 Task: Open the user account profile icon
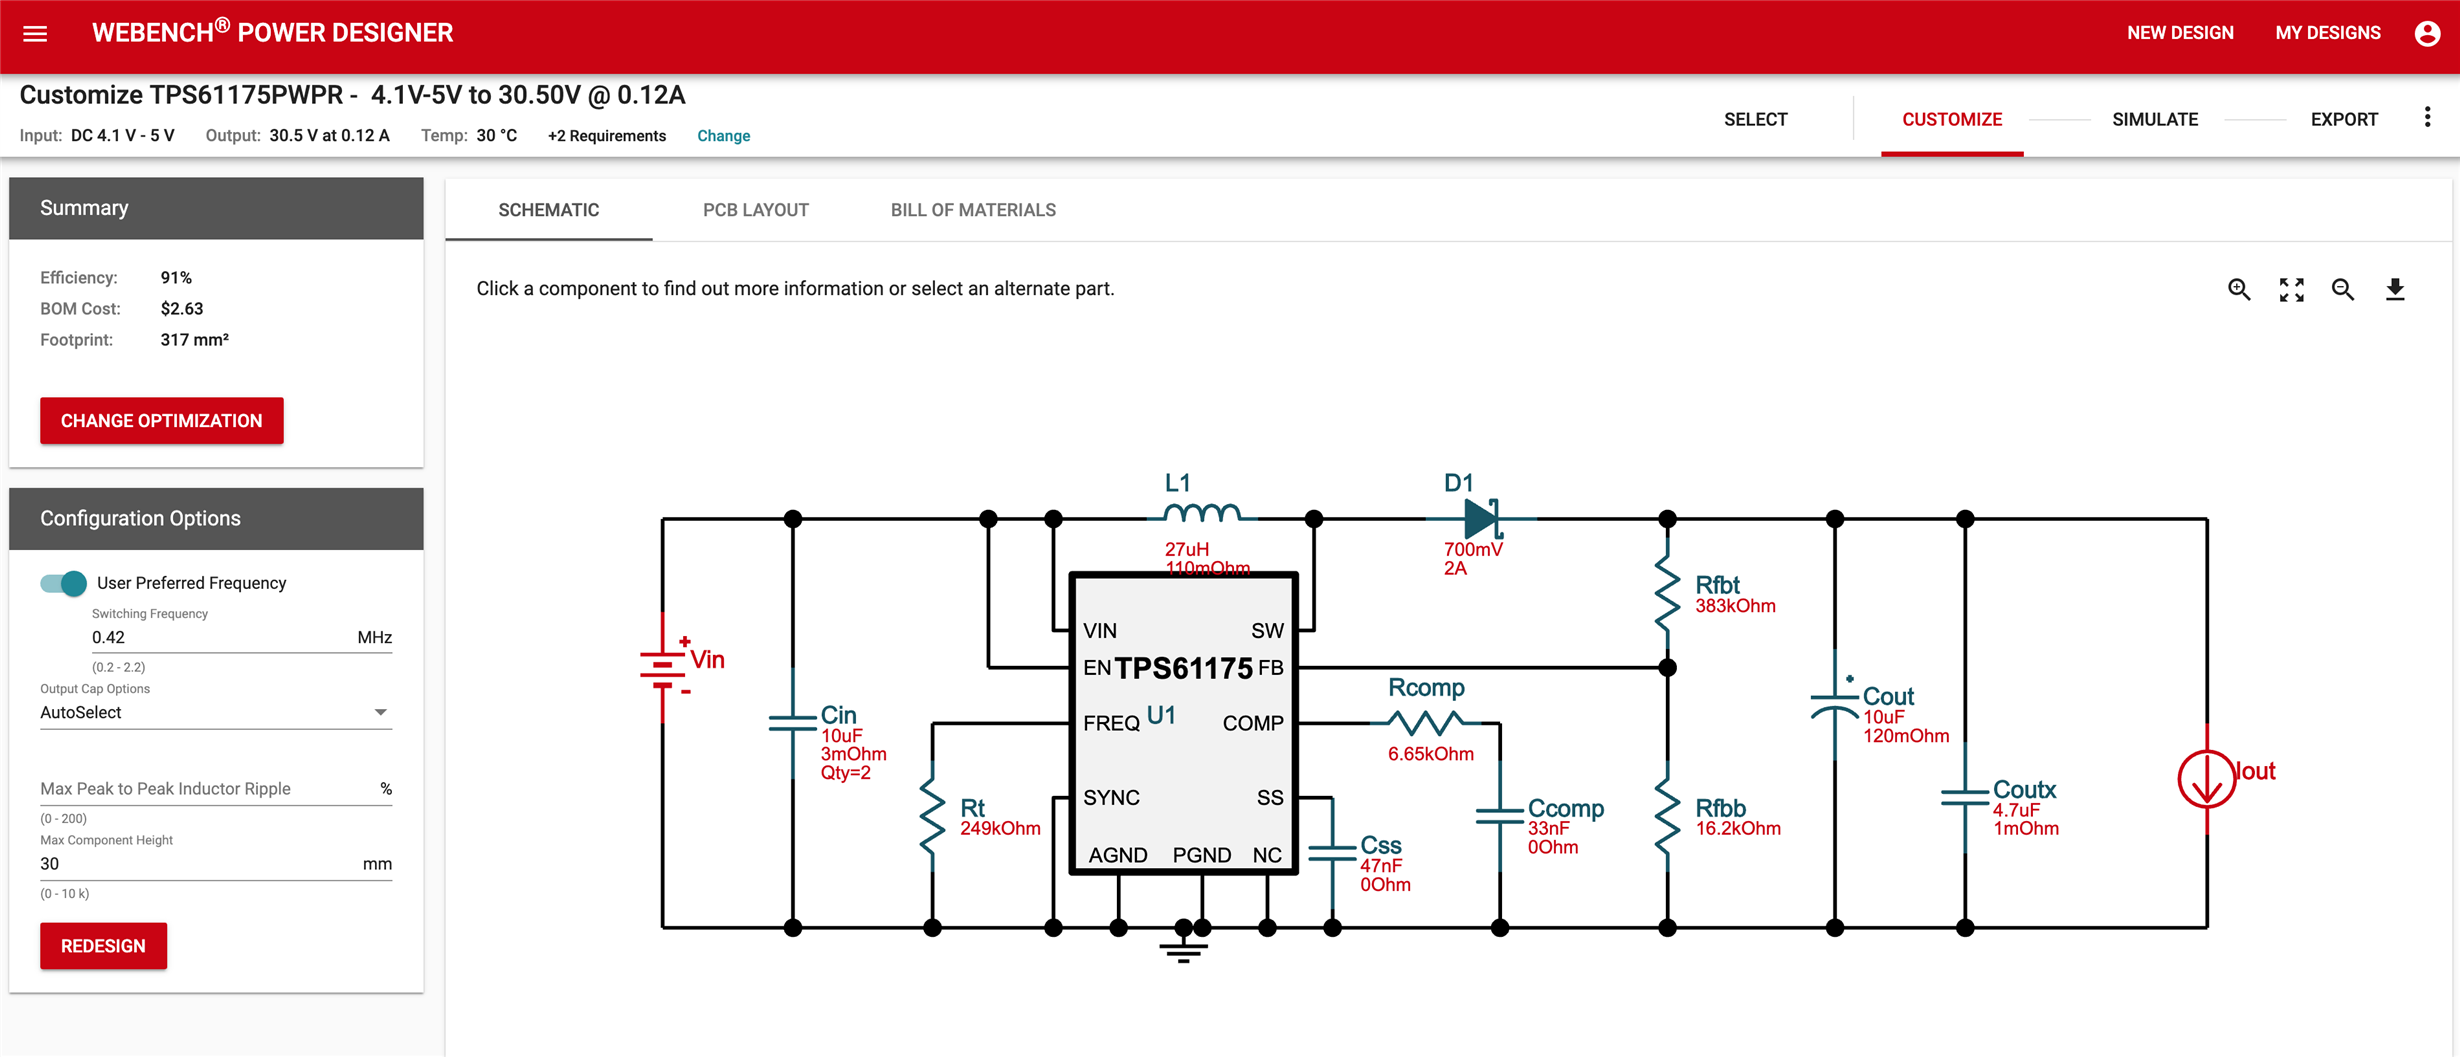click(2427, 33)
